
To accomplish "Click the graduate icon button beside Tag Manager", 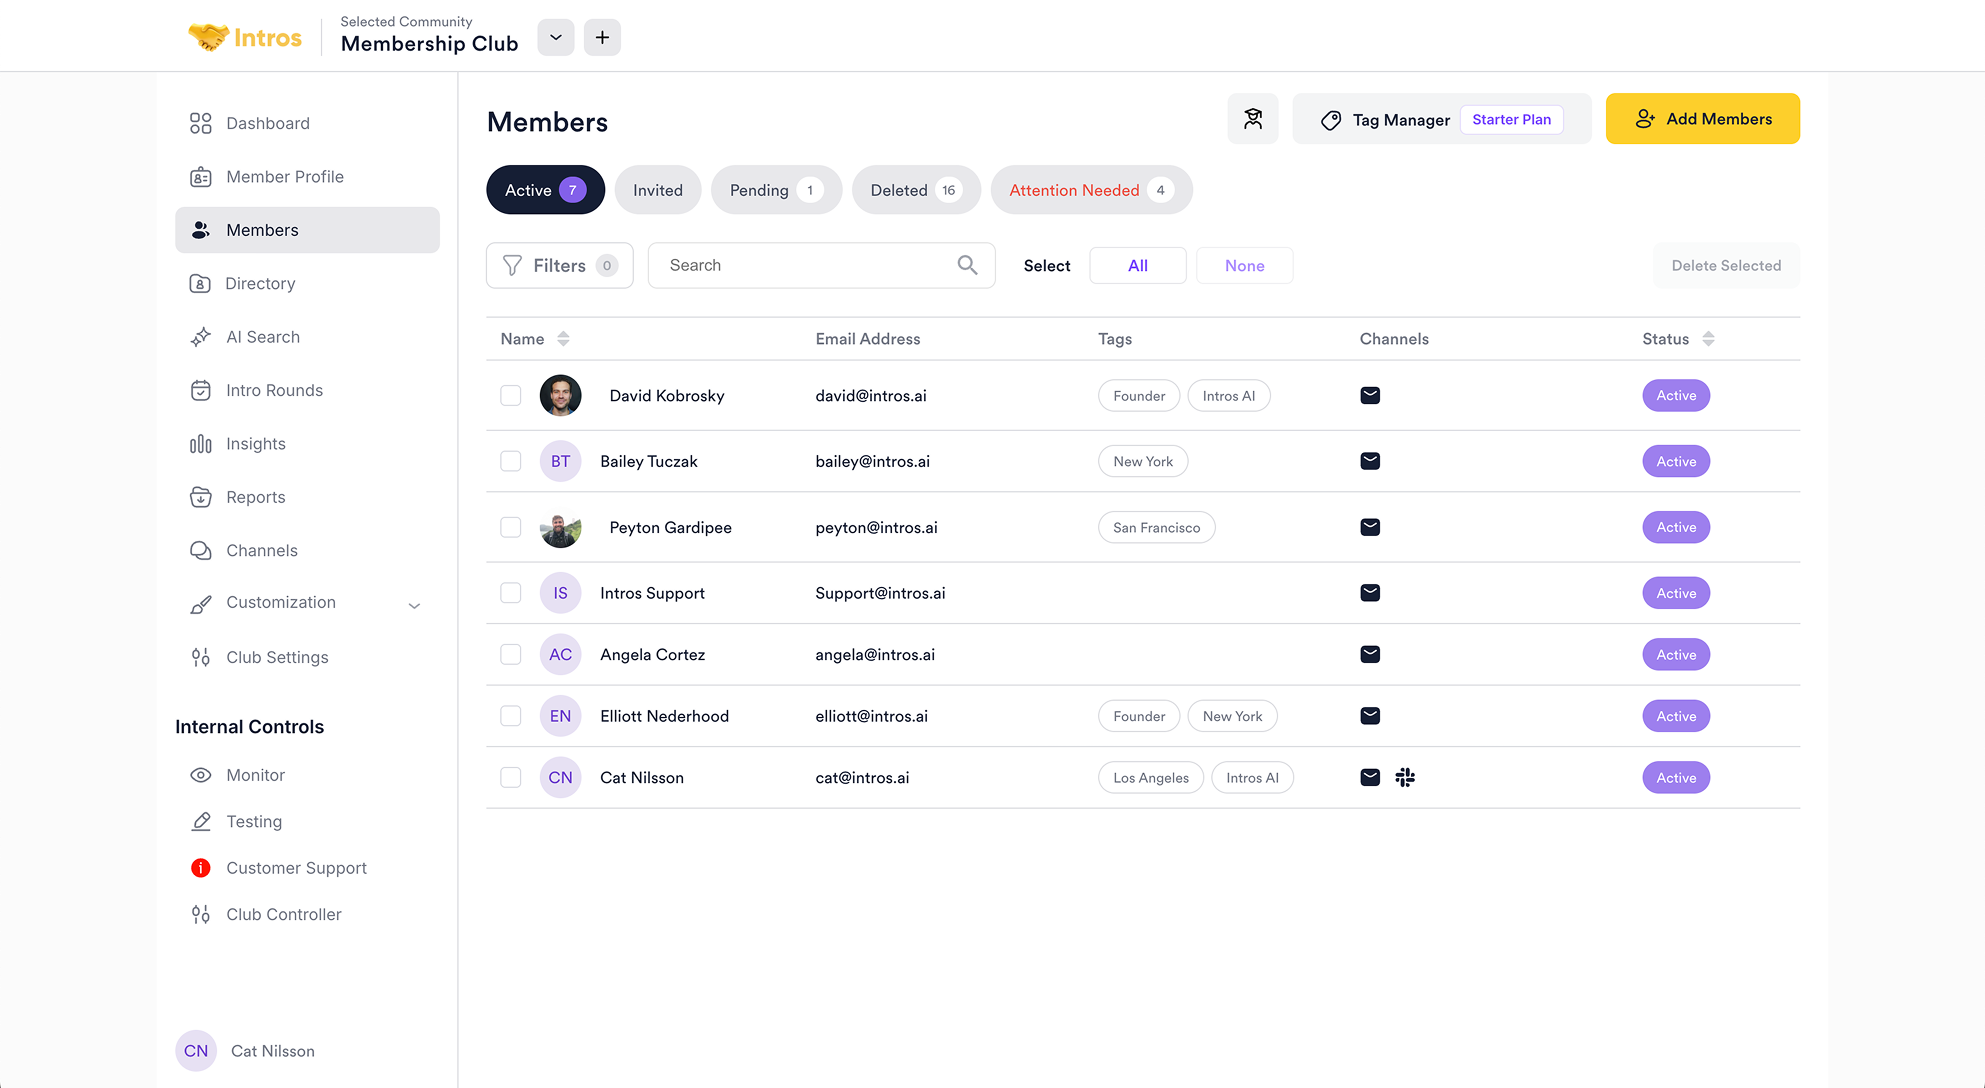I will [x=1252, y=119].
